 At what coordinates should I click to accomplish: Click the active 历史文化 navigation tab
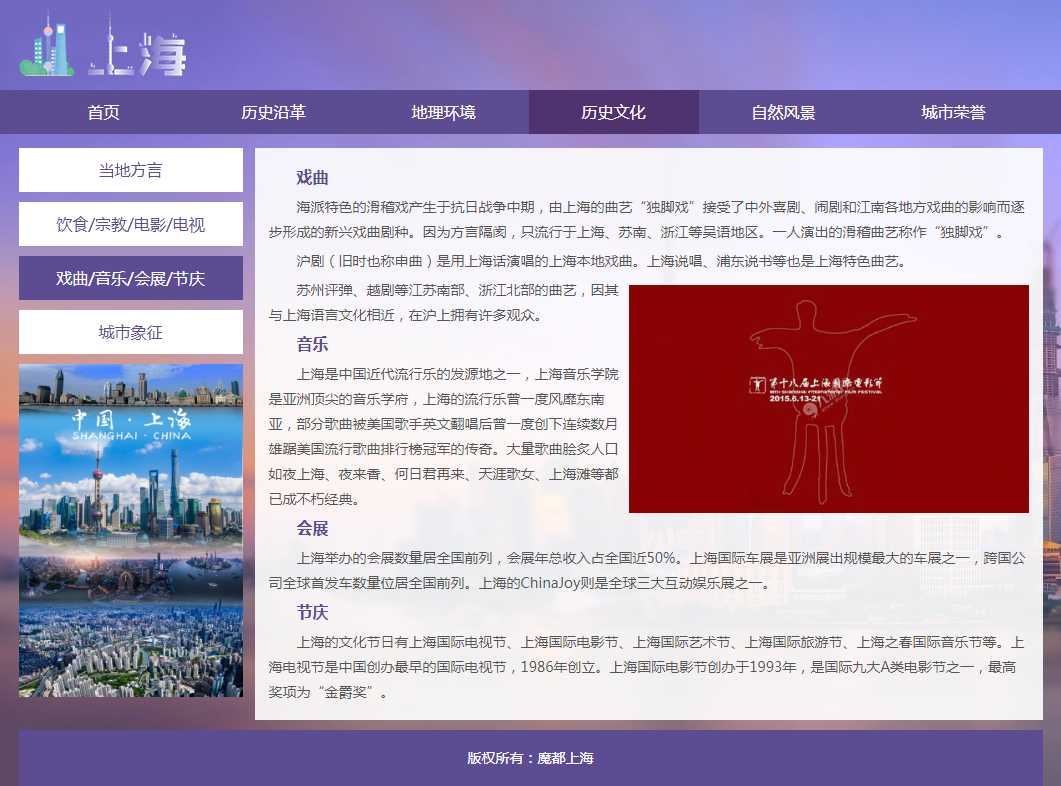[613, 112]
